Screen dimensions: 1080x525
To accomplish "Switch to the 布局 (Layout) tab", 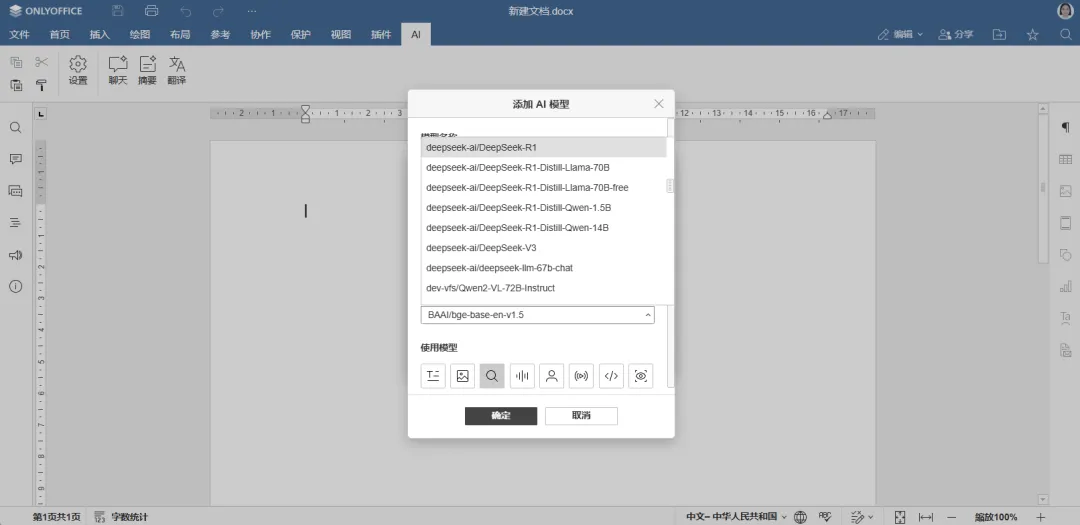I will click(x=180, y=34).
